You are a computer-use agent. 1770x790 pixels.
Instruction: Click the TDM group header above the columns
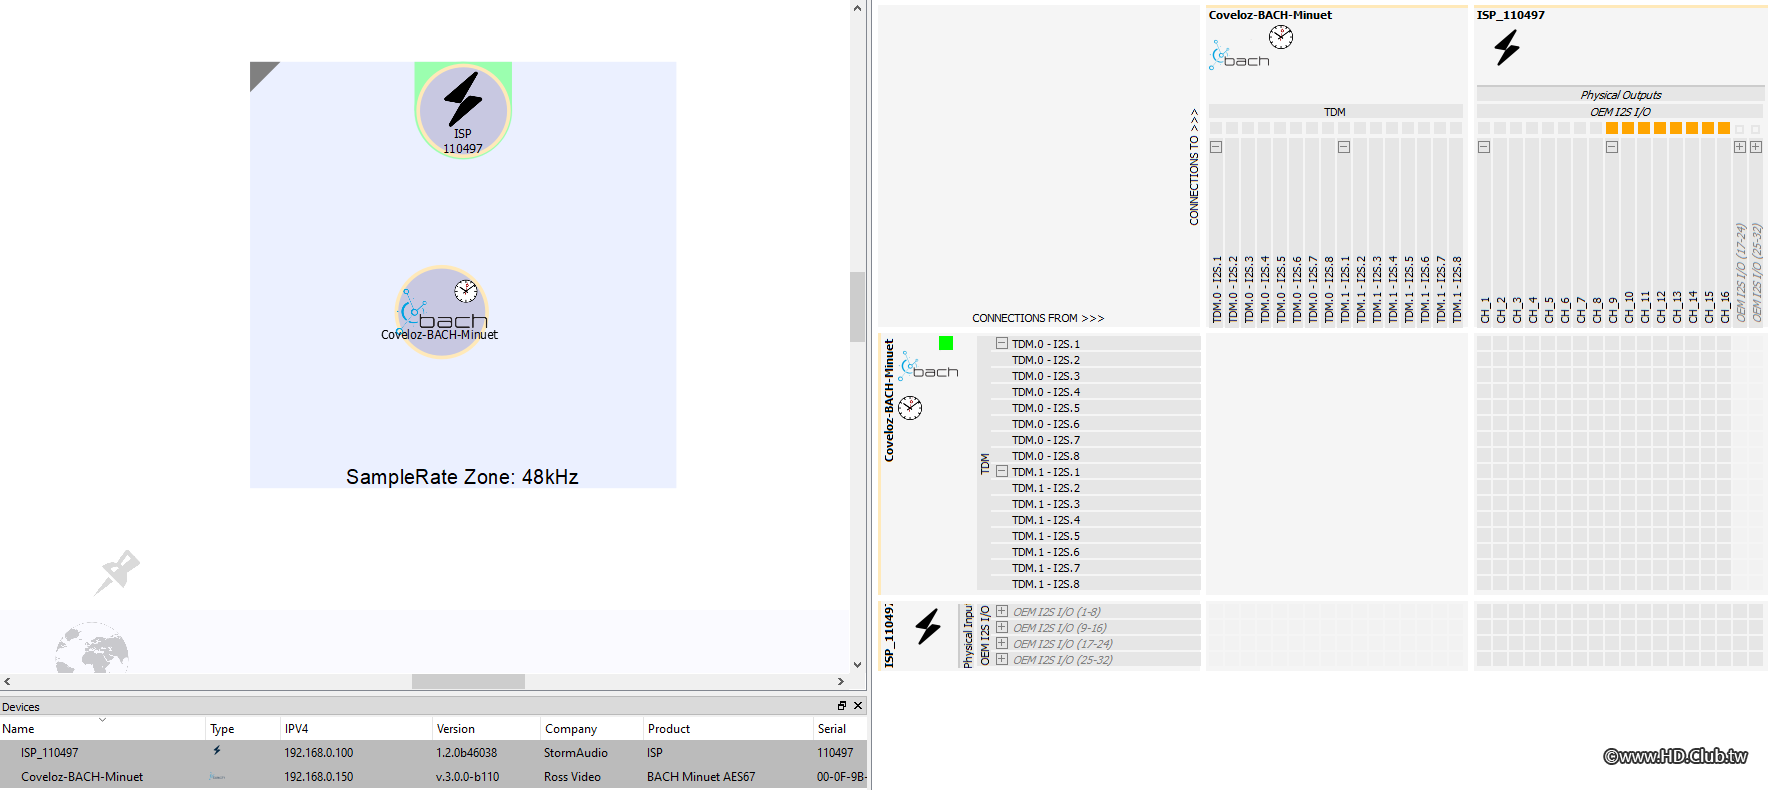coord(1335,112)
